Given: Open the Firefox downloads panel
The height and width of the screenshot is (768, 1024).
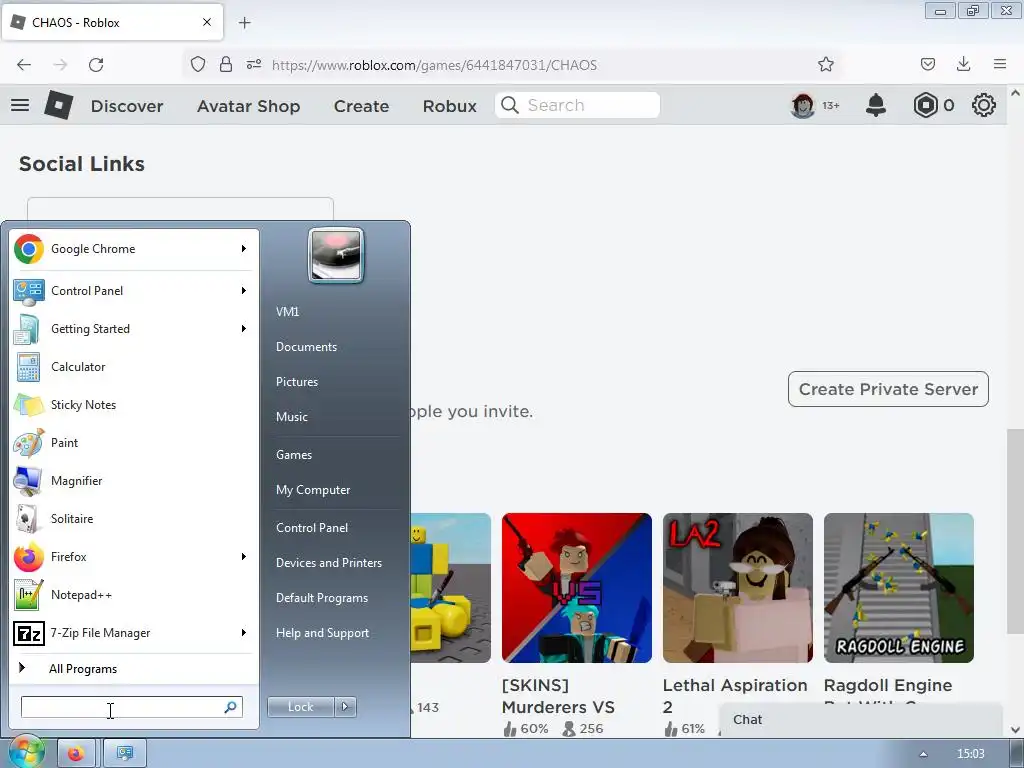Looking at the screenshot, I should pos(963,63).
